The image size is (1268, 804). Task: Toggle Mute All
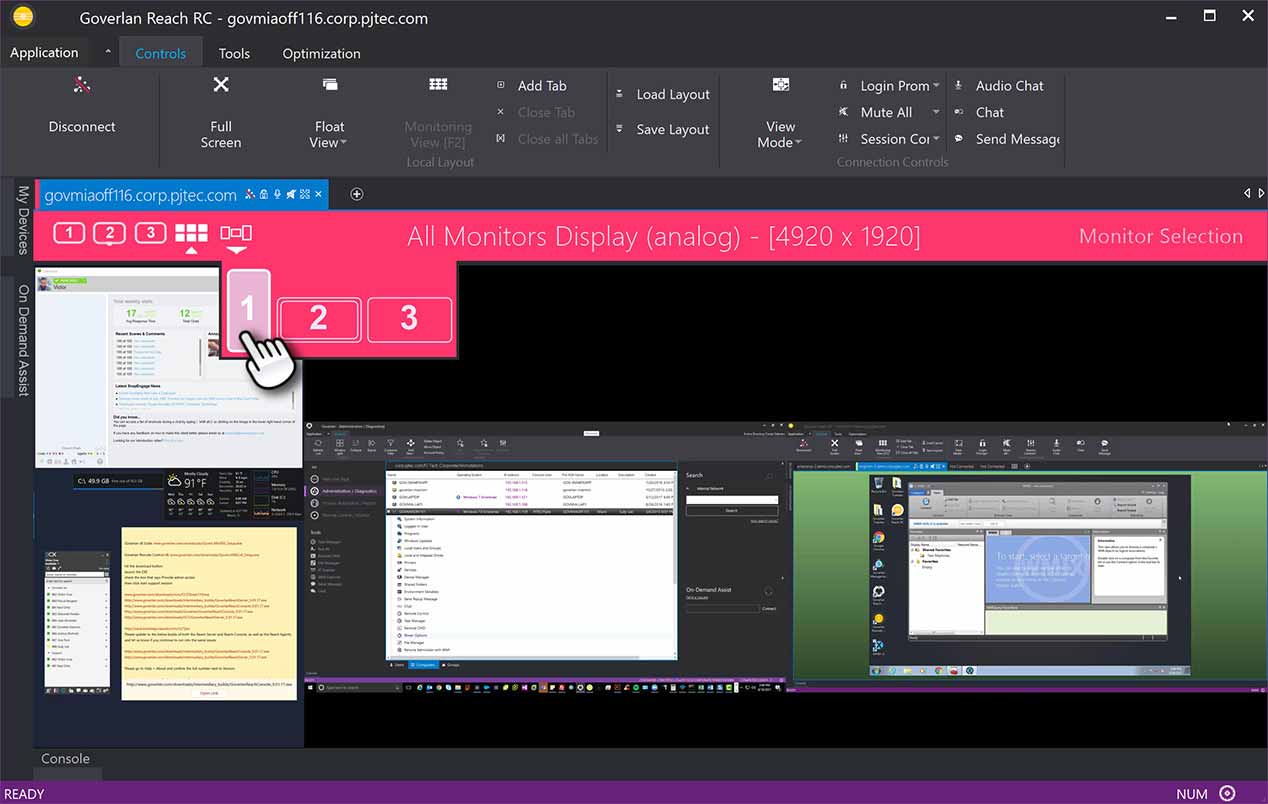click(875, 112)
